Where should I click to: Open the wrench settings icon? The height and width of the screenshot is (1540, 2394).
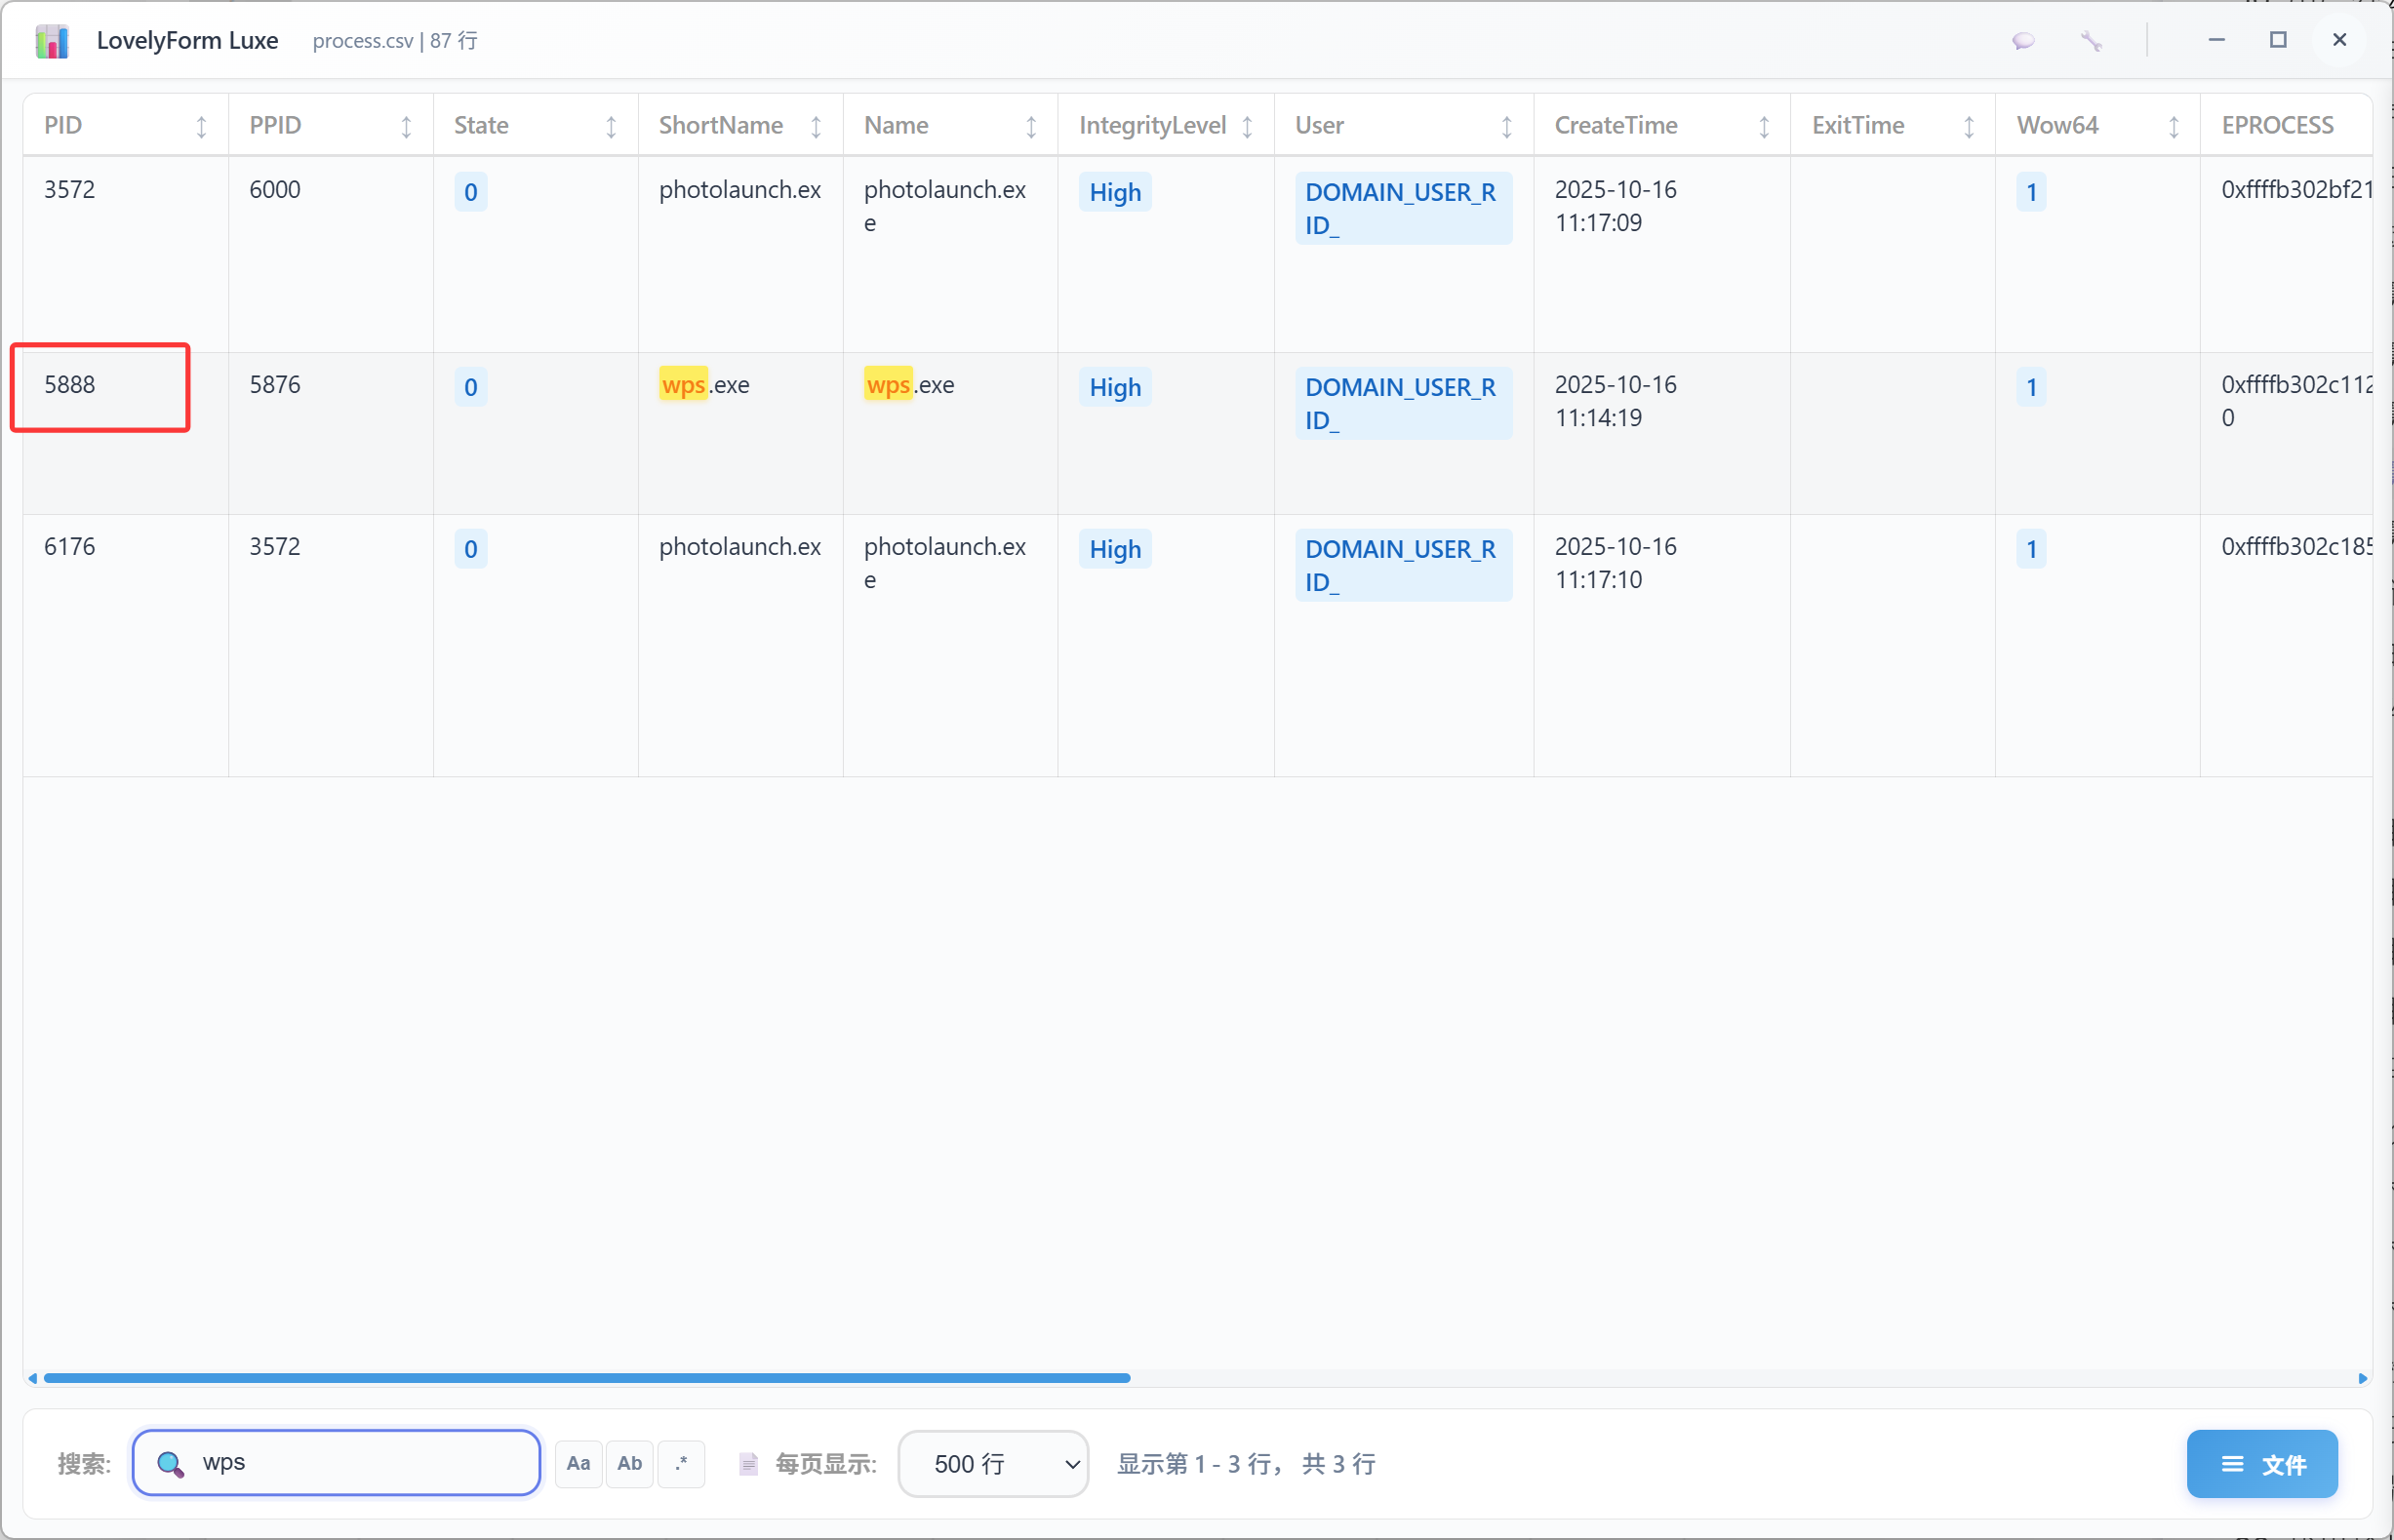coord(2091,41)
